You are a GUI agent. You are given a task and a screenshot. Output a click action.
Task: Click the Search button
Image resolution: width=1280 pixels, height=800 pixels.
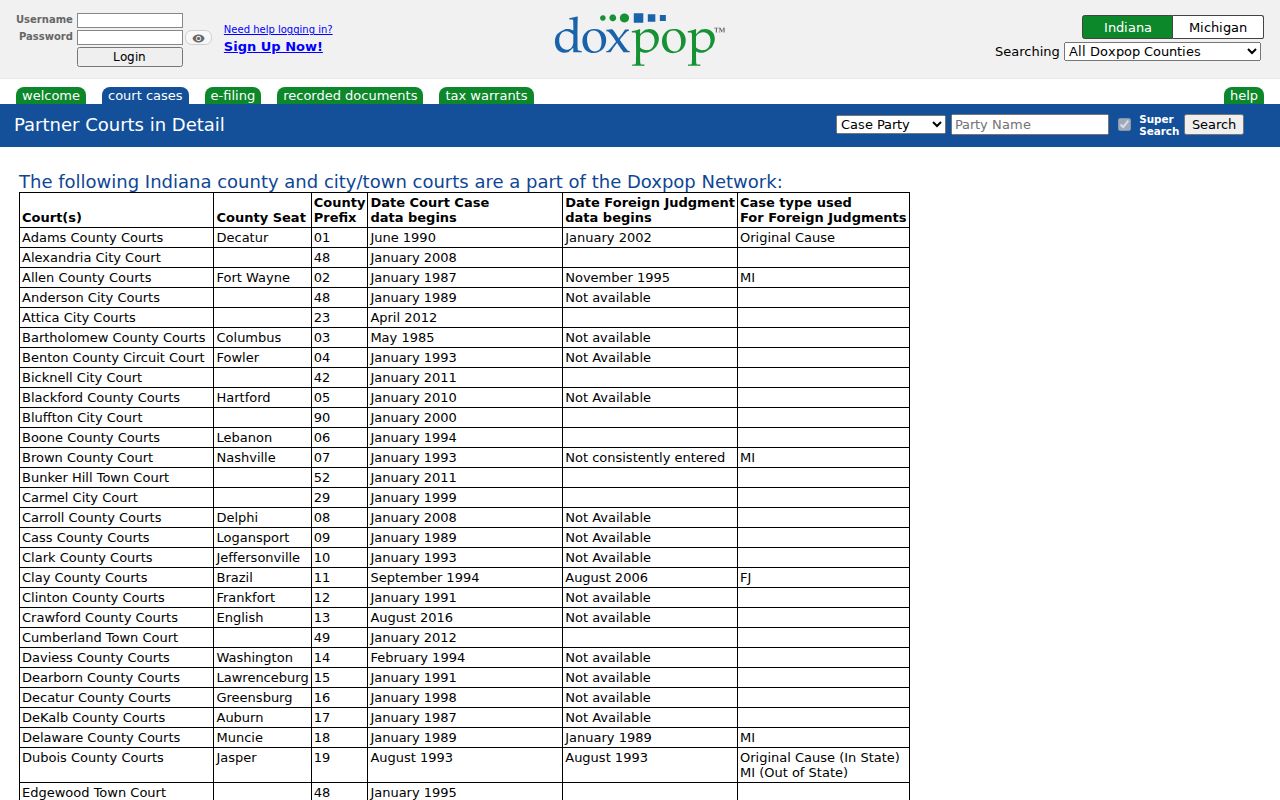click(1214, 125)
